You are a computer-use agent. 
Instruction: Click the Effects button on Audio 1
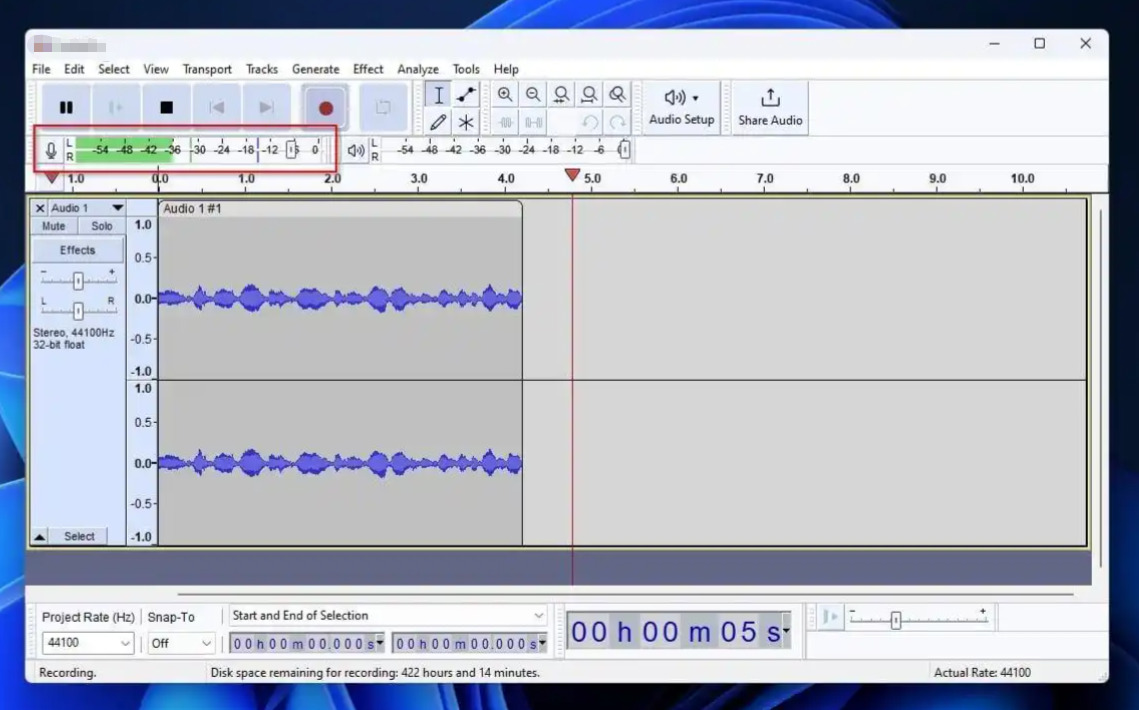[x=78, y=250]
